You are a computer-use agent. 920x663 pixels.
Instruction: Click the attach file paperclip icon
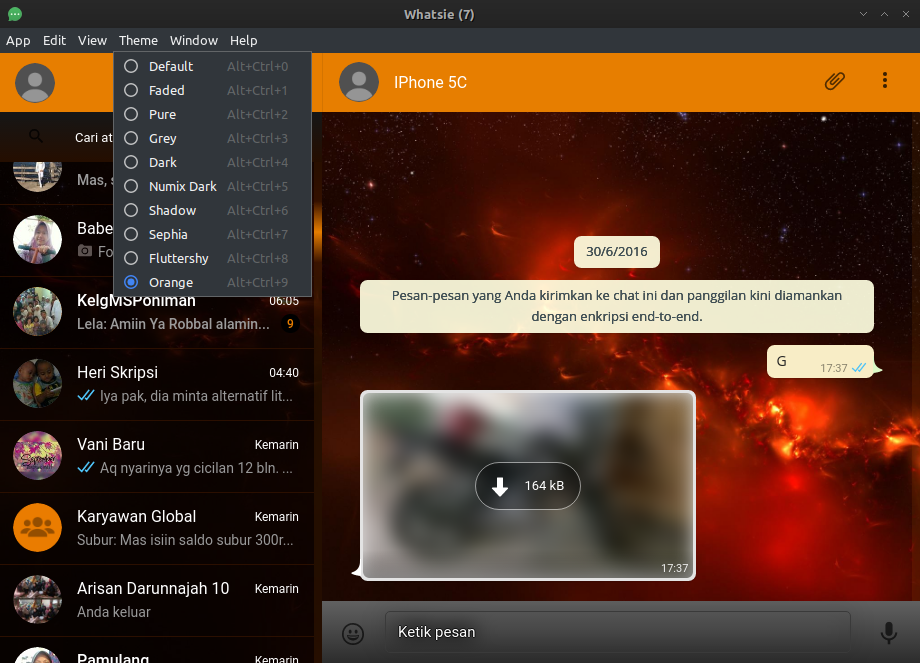834,81
